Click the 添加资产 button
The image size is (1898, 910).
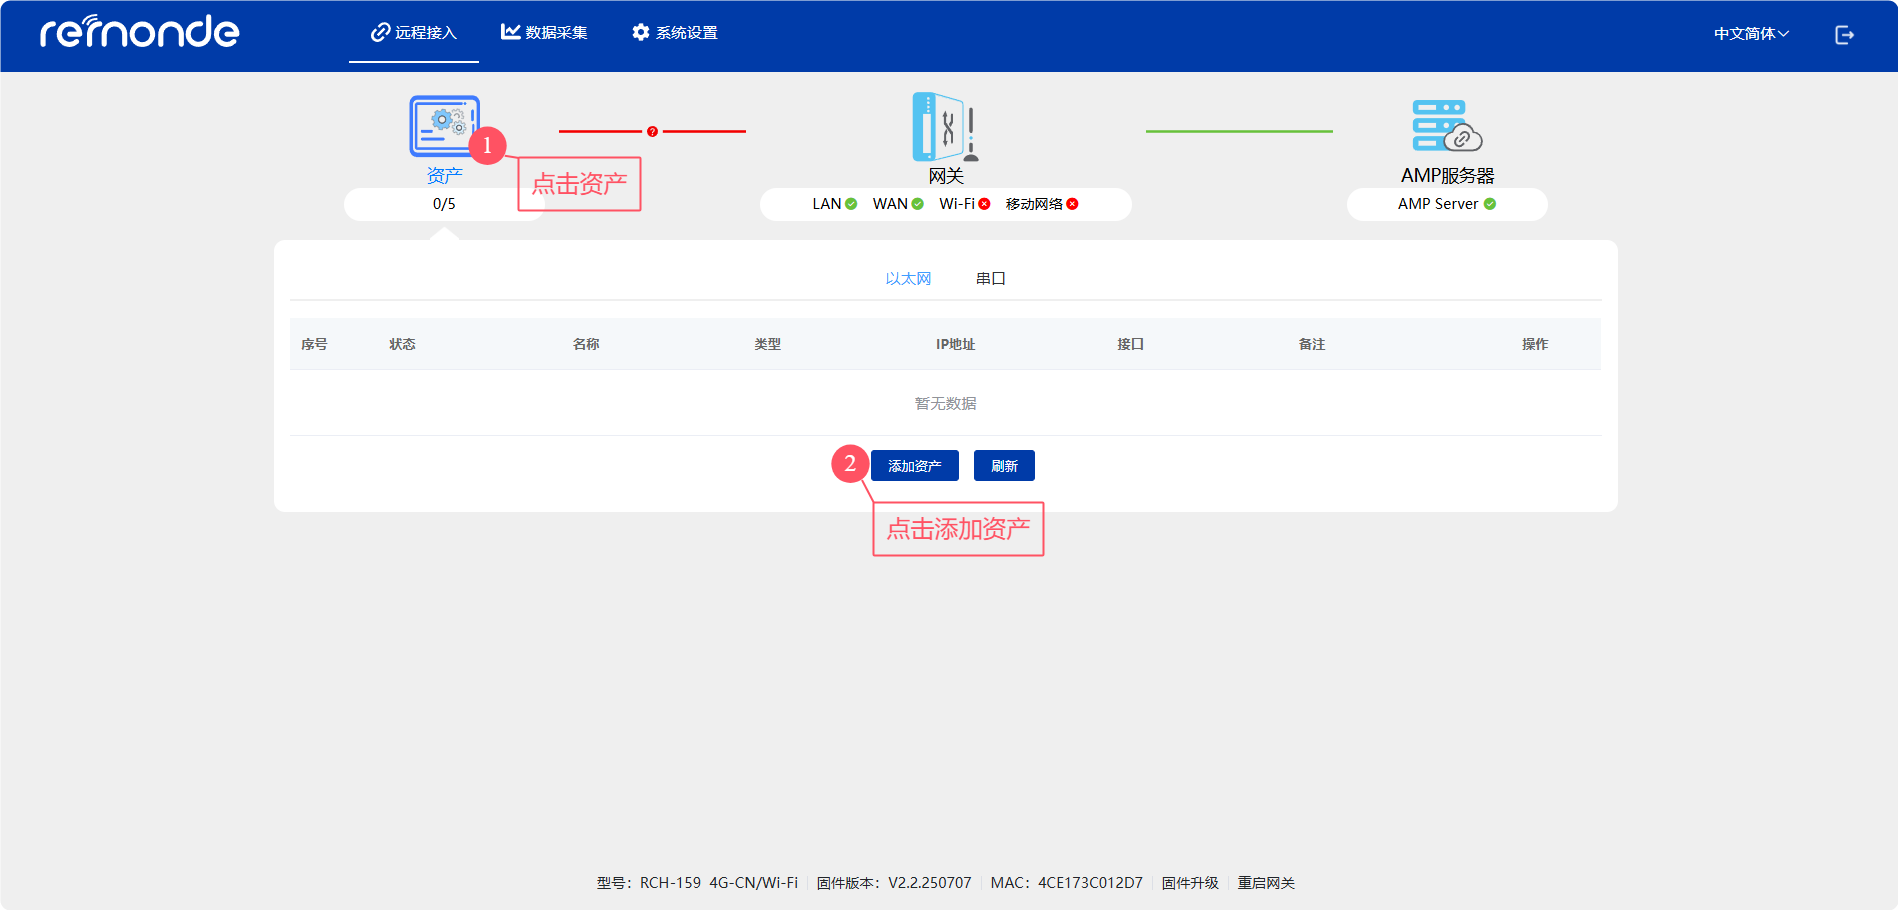coord(915,466)
